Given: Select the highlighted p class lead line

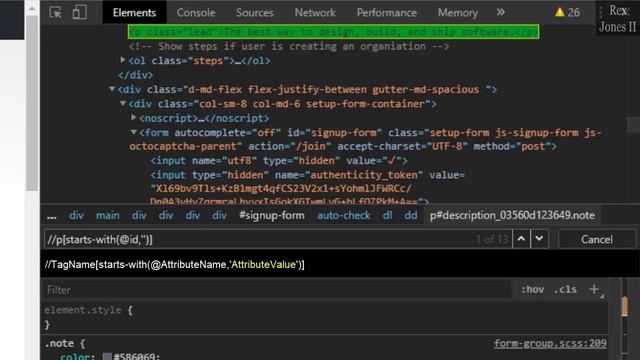Looking at the screenshot, I should pos(333,32).
